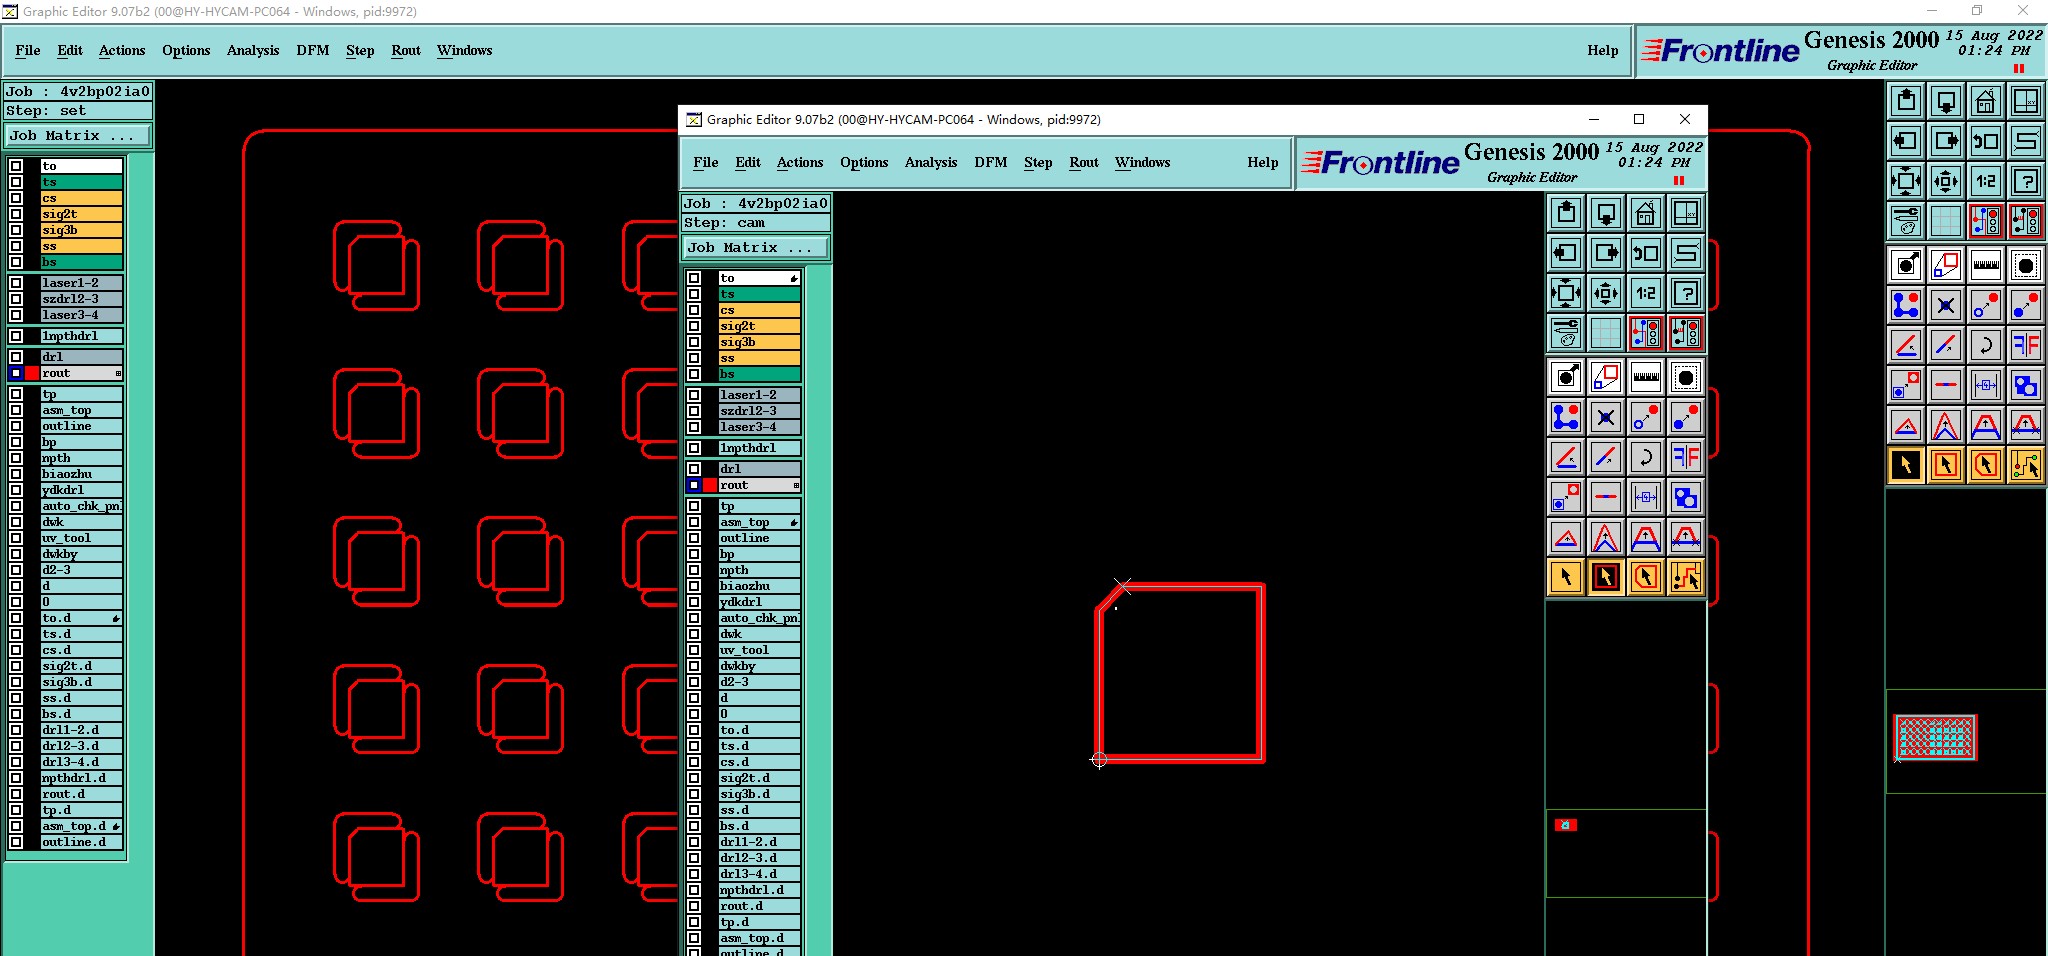Viewport: 2048px width, 956px height.
Task: Click the pan down icon in front window
Action: pyautogui.click(x=1606, y=213)
